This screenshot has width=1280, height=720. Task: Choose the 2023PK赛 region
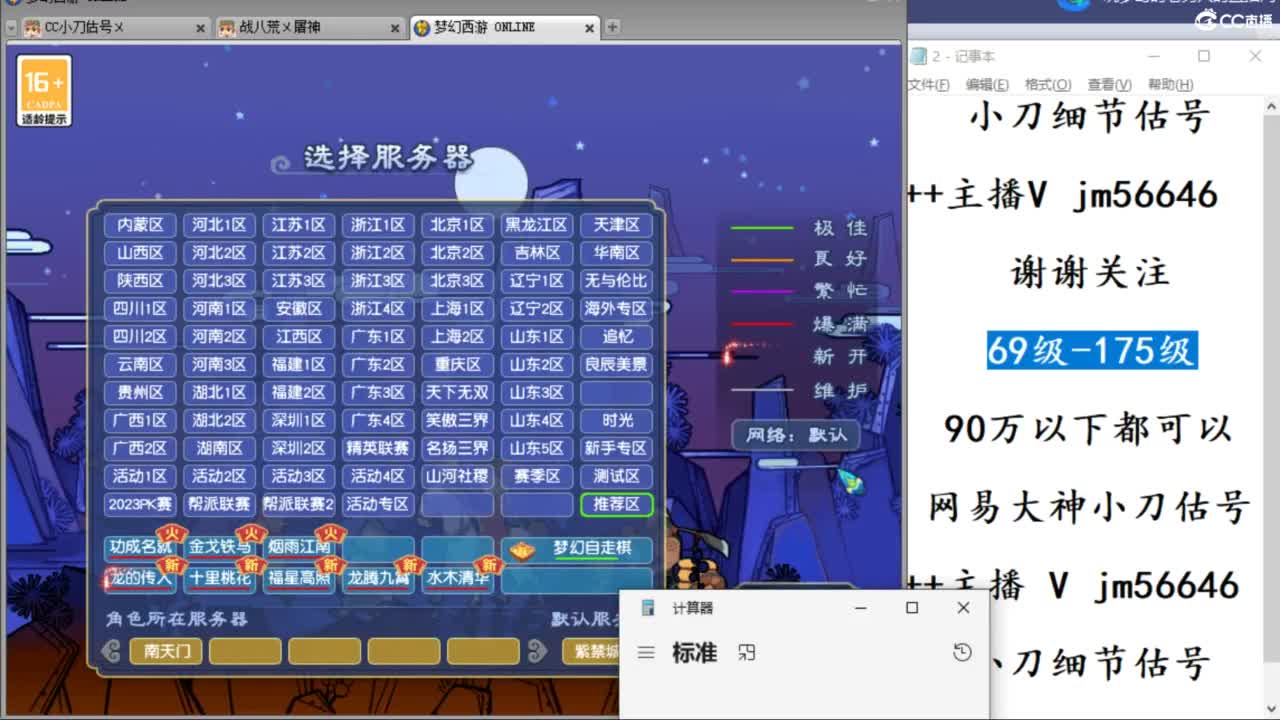(x=140, y=504)
